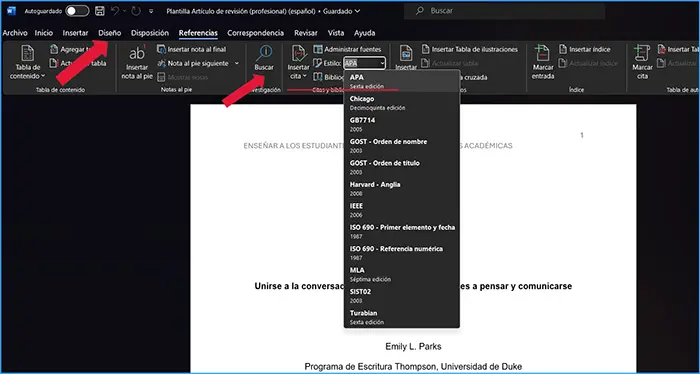Click Insertar índice
This screenshot has height=374, width=700.
click(x=584, y=49)
